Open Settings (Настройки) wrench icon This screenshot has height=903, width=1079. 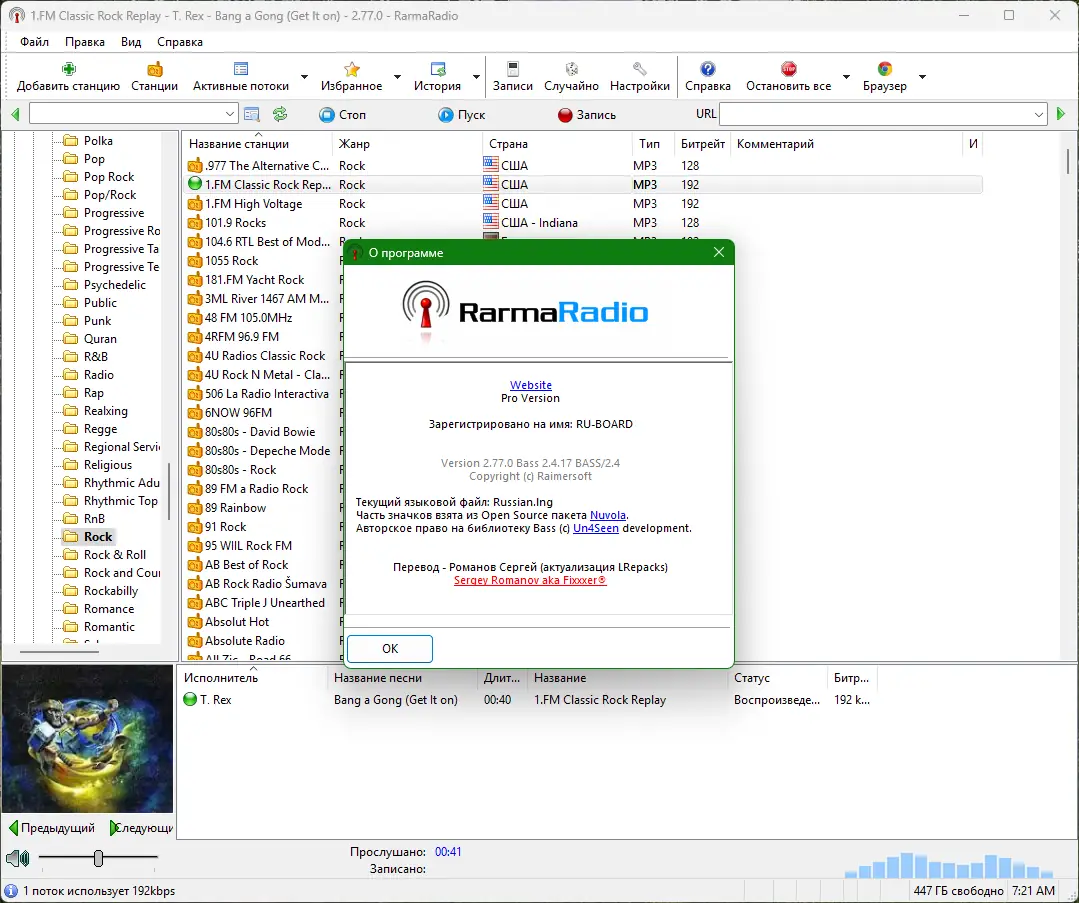point(639,69)
